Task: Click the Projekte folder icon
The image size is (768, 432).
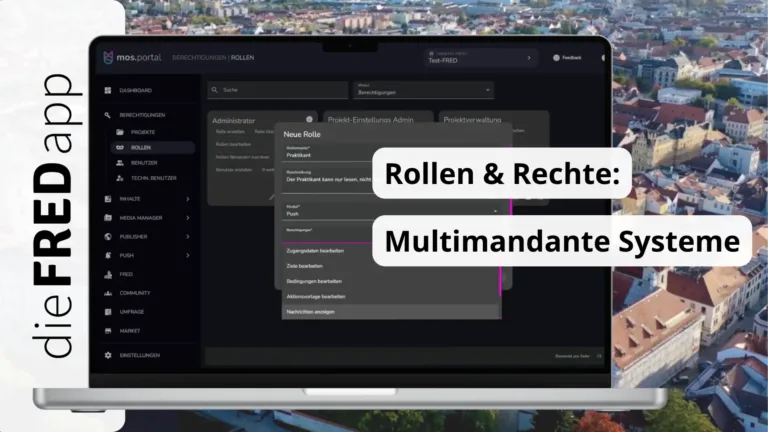Action: 120,132
